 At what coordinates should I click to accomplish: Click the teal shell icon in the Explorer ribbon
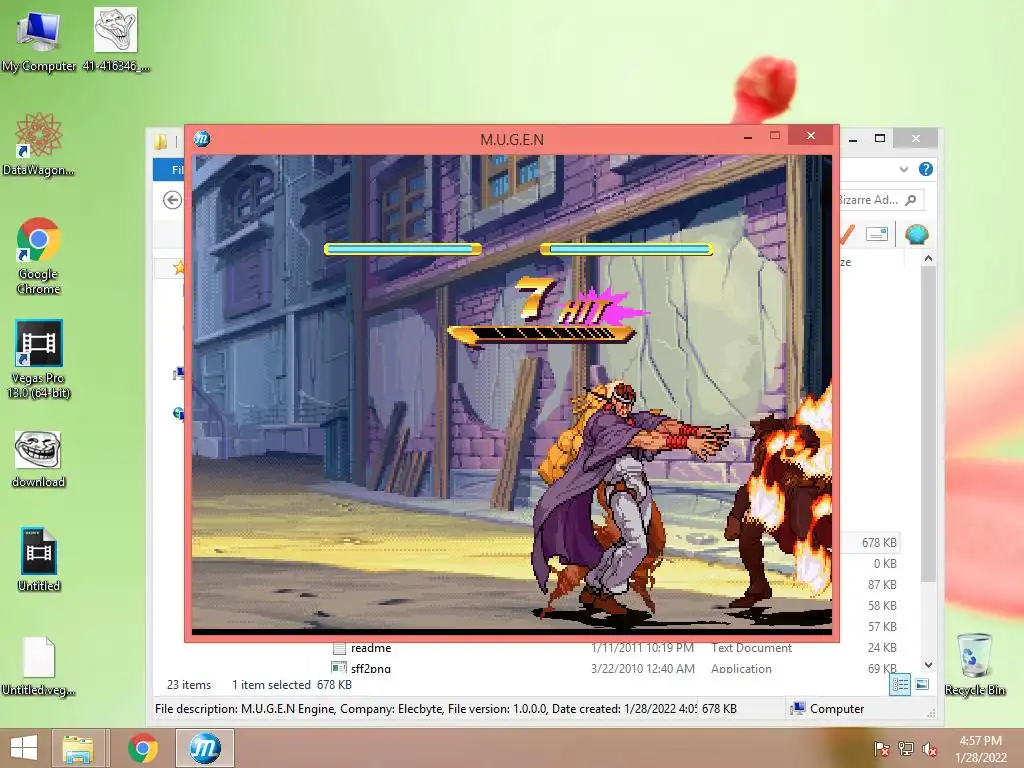tap(916, 234)
